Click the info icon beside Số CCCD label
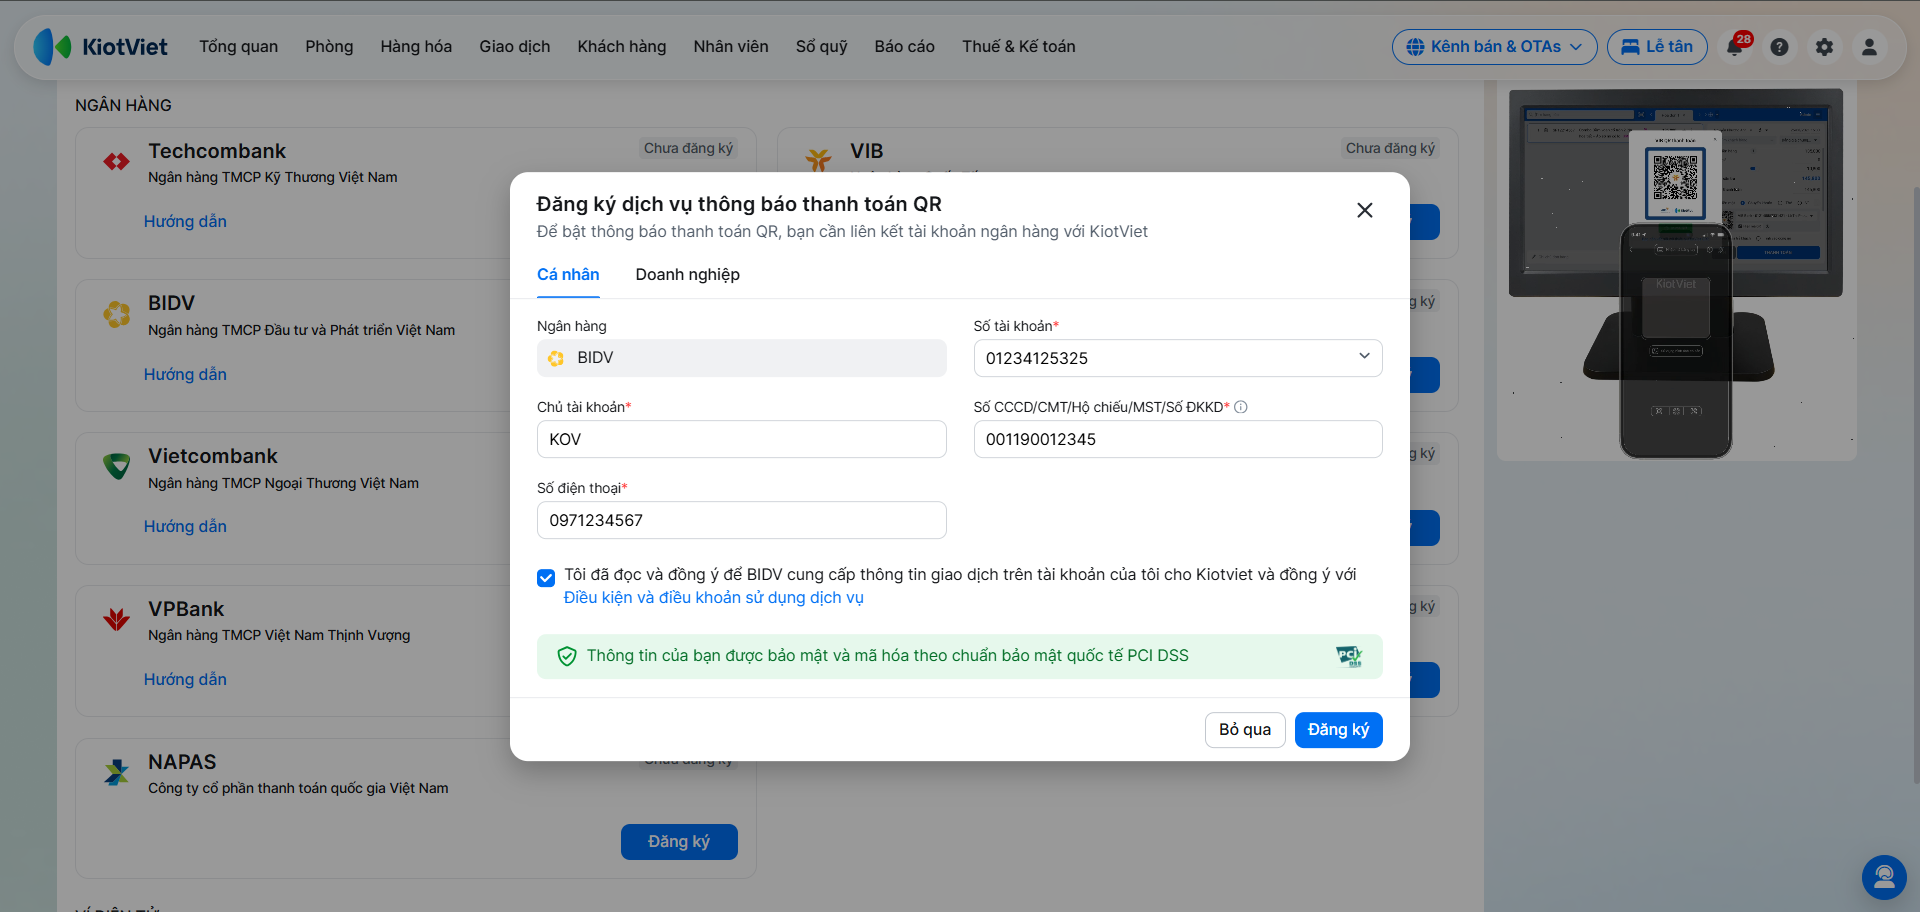1920x912 pixels. coord(1241,407)
